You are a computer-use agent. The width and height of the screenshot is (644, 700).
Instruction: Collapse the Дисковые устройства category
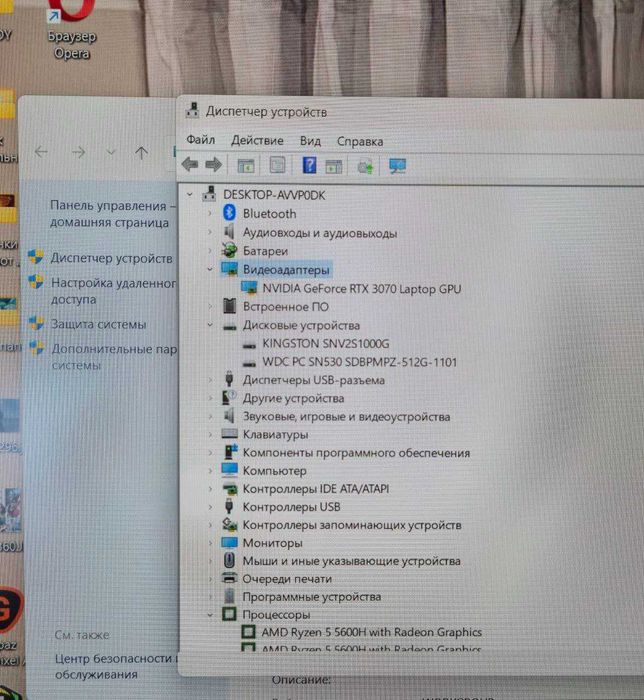click(210, 325)
